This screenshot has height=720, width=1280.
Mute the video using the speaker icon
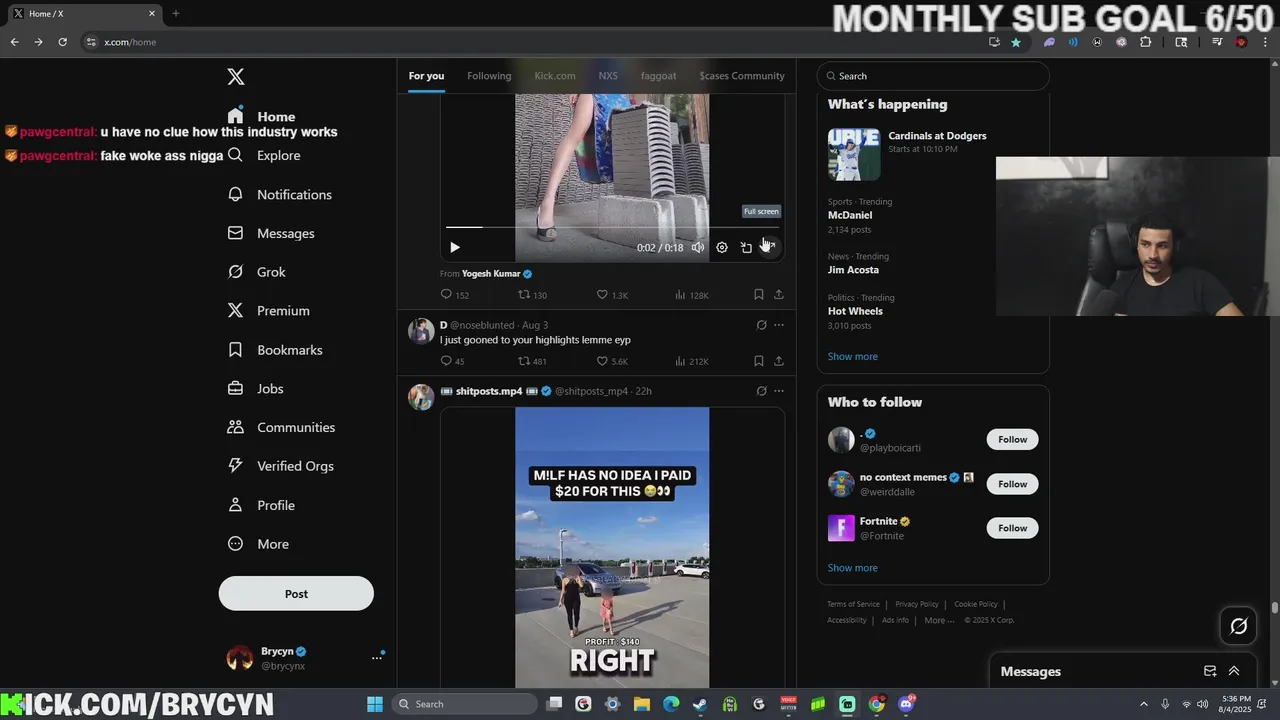point(698,247)
